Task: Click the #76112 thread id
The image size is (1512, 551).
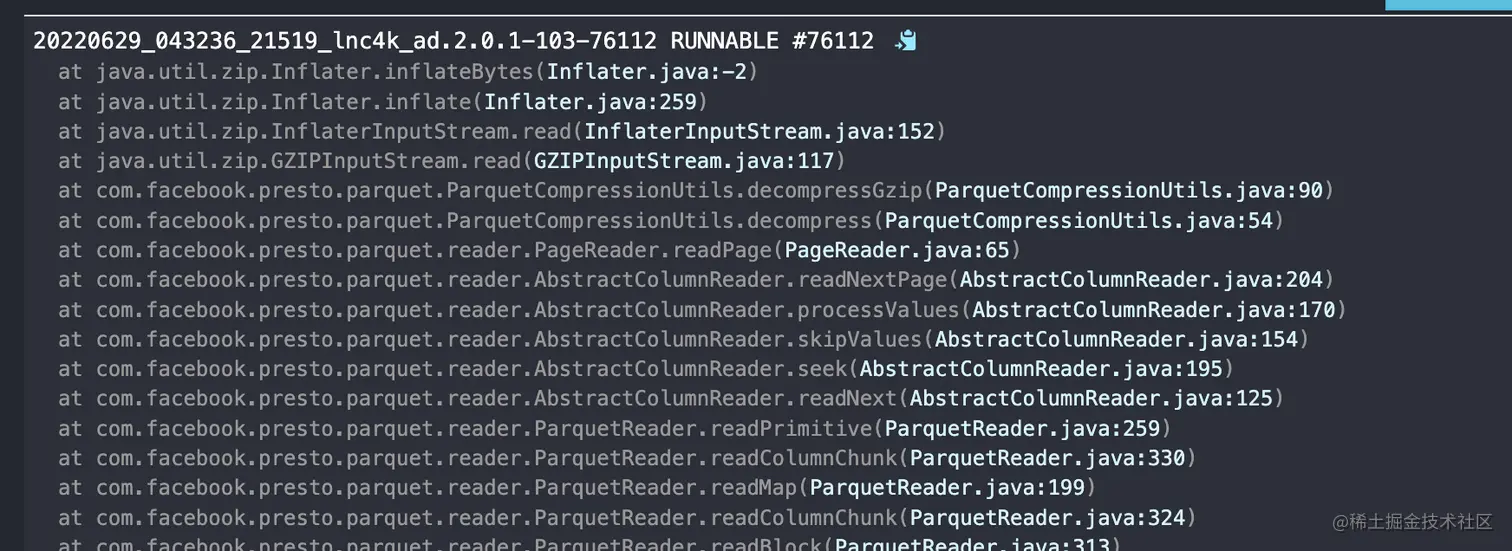Action: 832,41
